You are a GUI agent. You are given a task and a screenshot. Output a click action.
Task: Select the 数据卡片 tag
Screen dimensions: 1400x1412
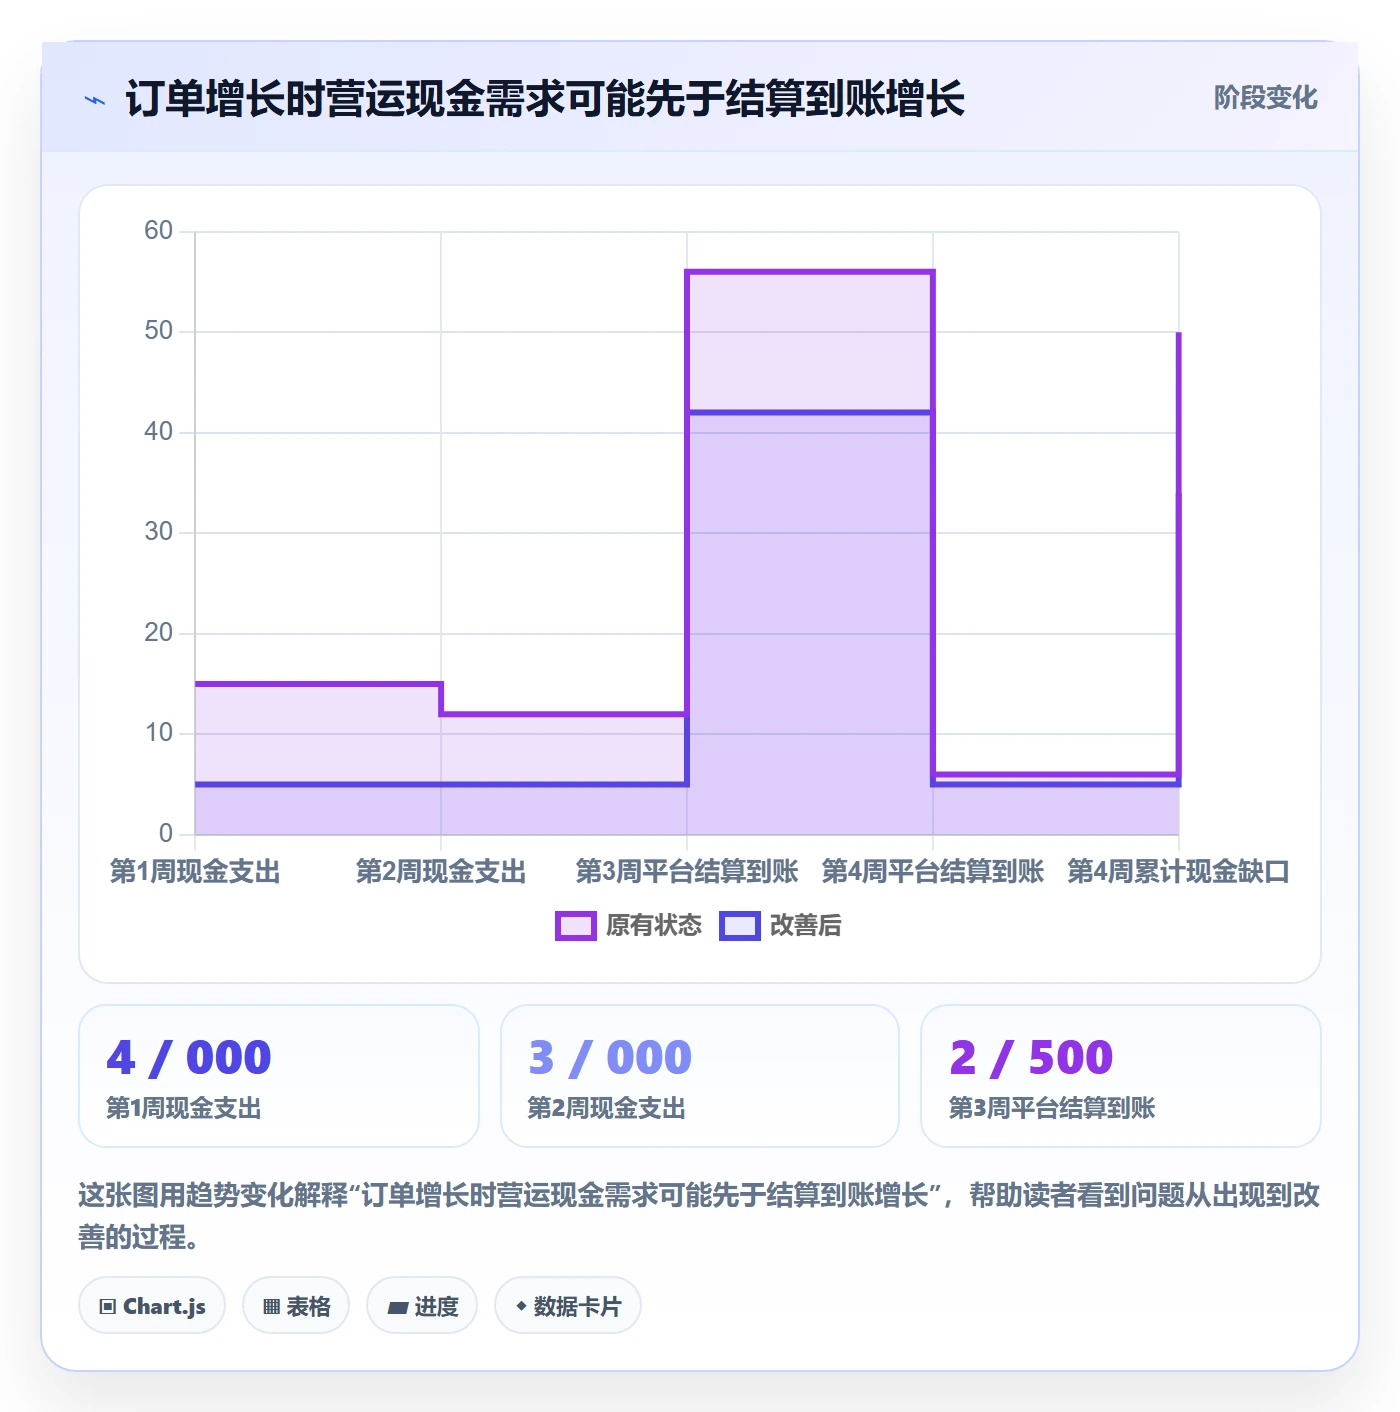[x=568, y=1306]
